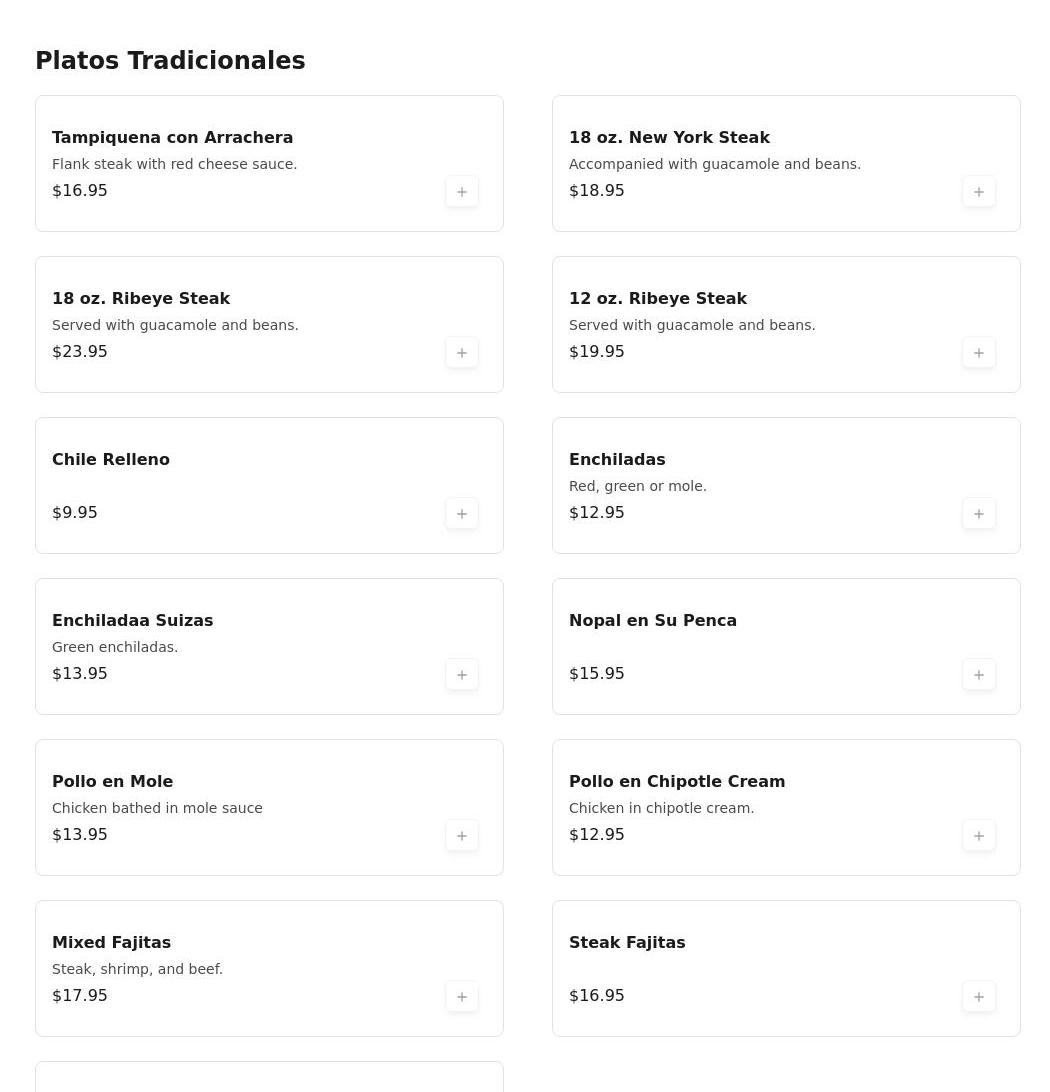Add Tampiquena con Arrachera to order

tap(462, 192)
